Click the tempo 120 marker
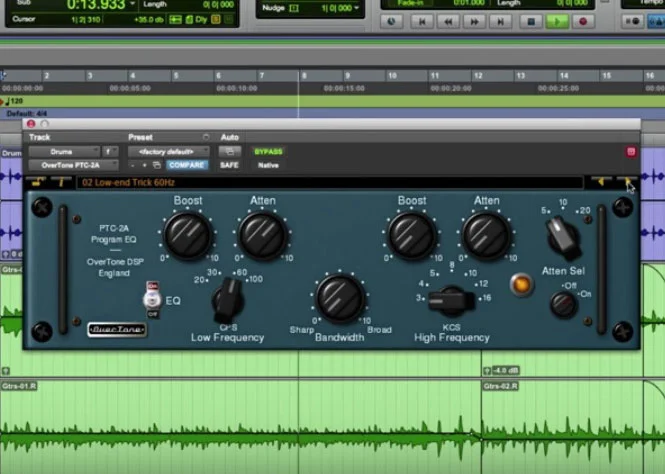665x474 pixels. 13,101
